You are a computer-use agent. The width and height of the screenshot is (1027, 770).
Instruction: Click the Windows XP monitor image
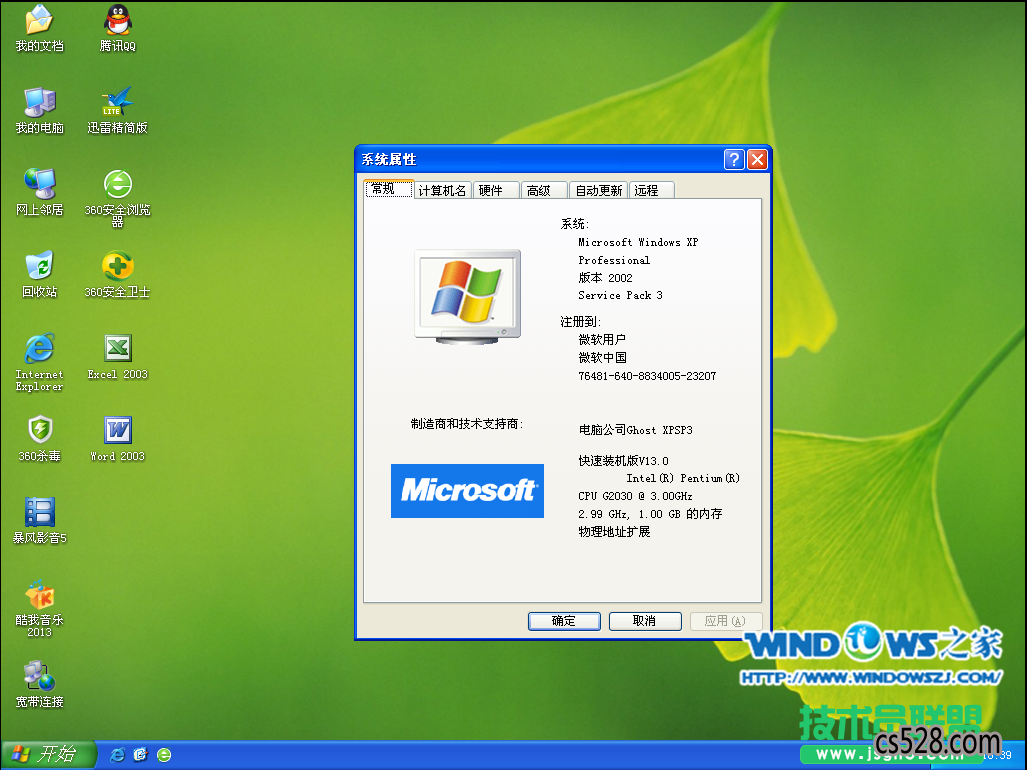click(x=468, y=297)
